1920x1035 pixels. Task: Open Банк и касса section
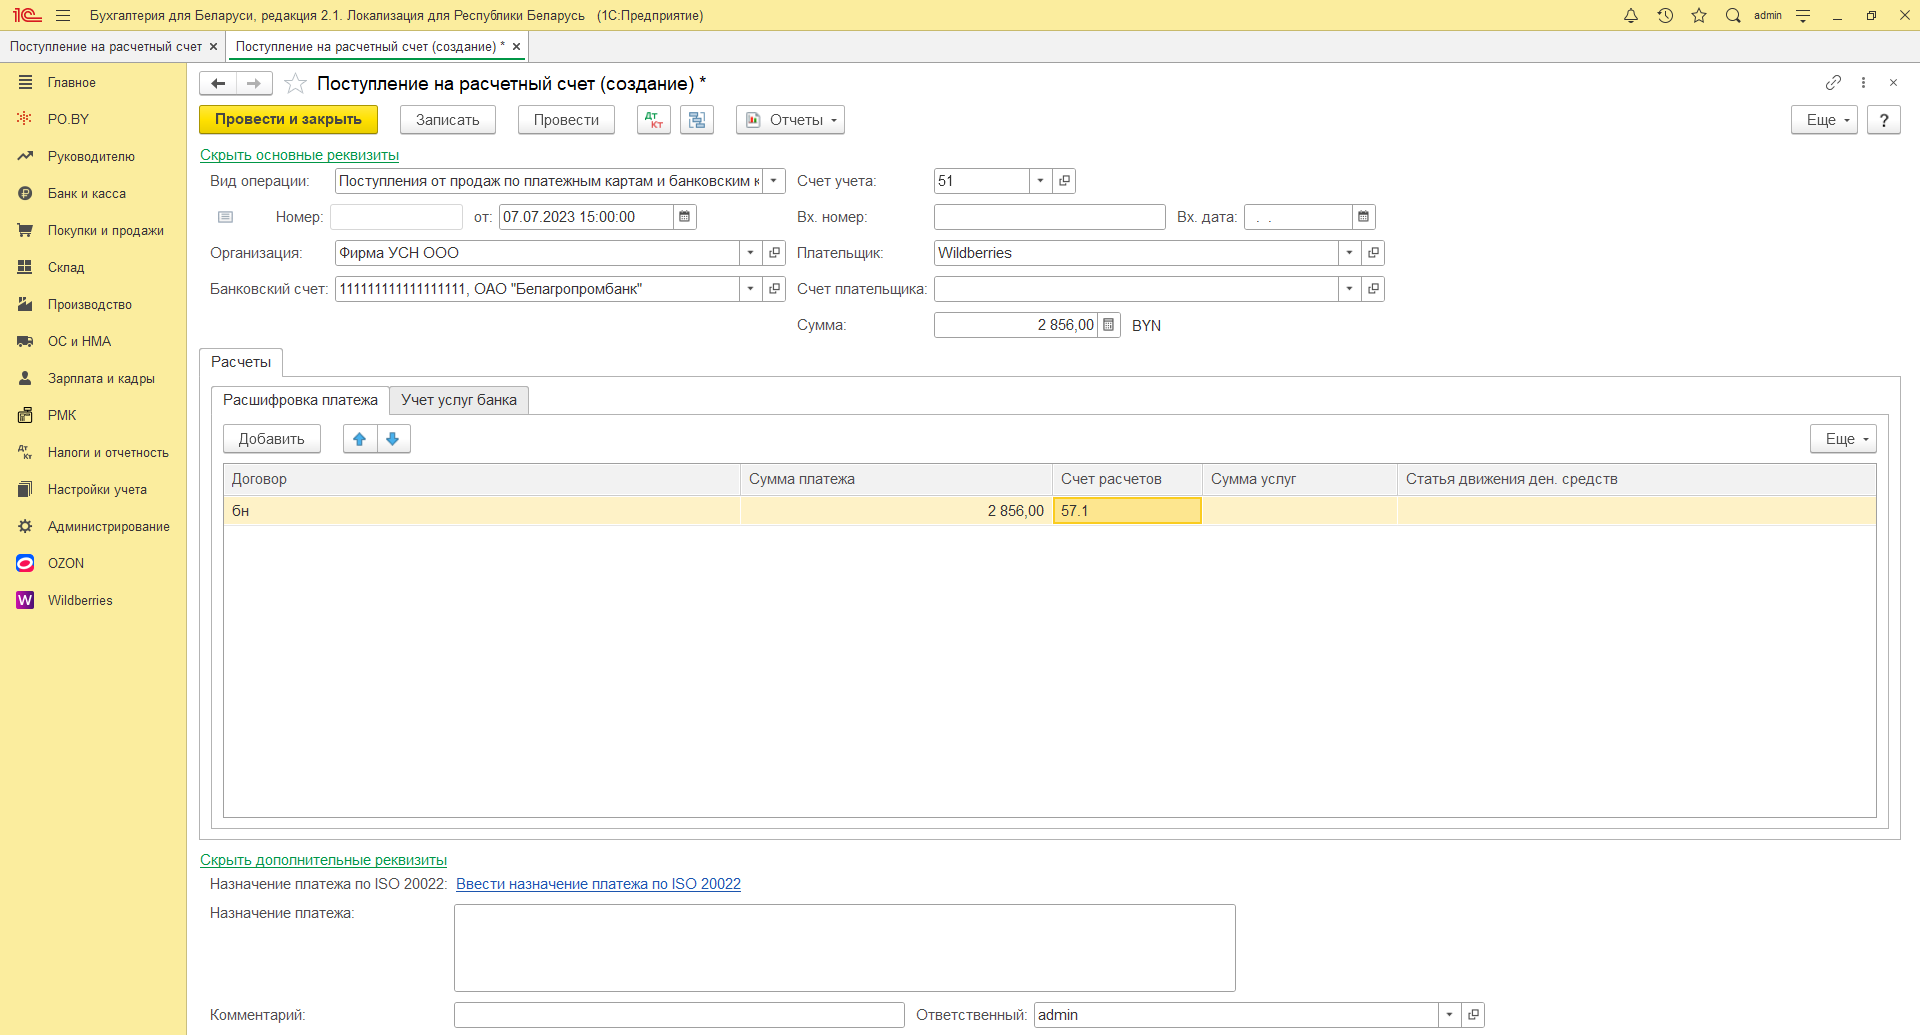tap(87, 193)
